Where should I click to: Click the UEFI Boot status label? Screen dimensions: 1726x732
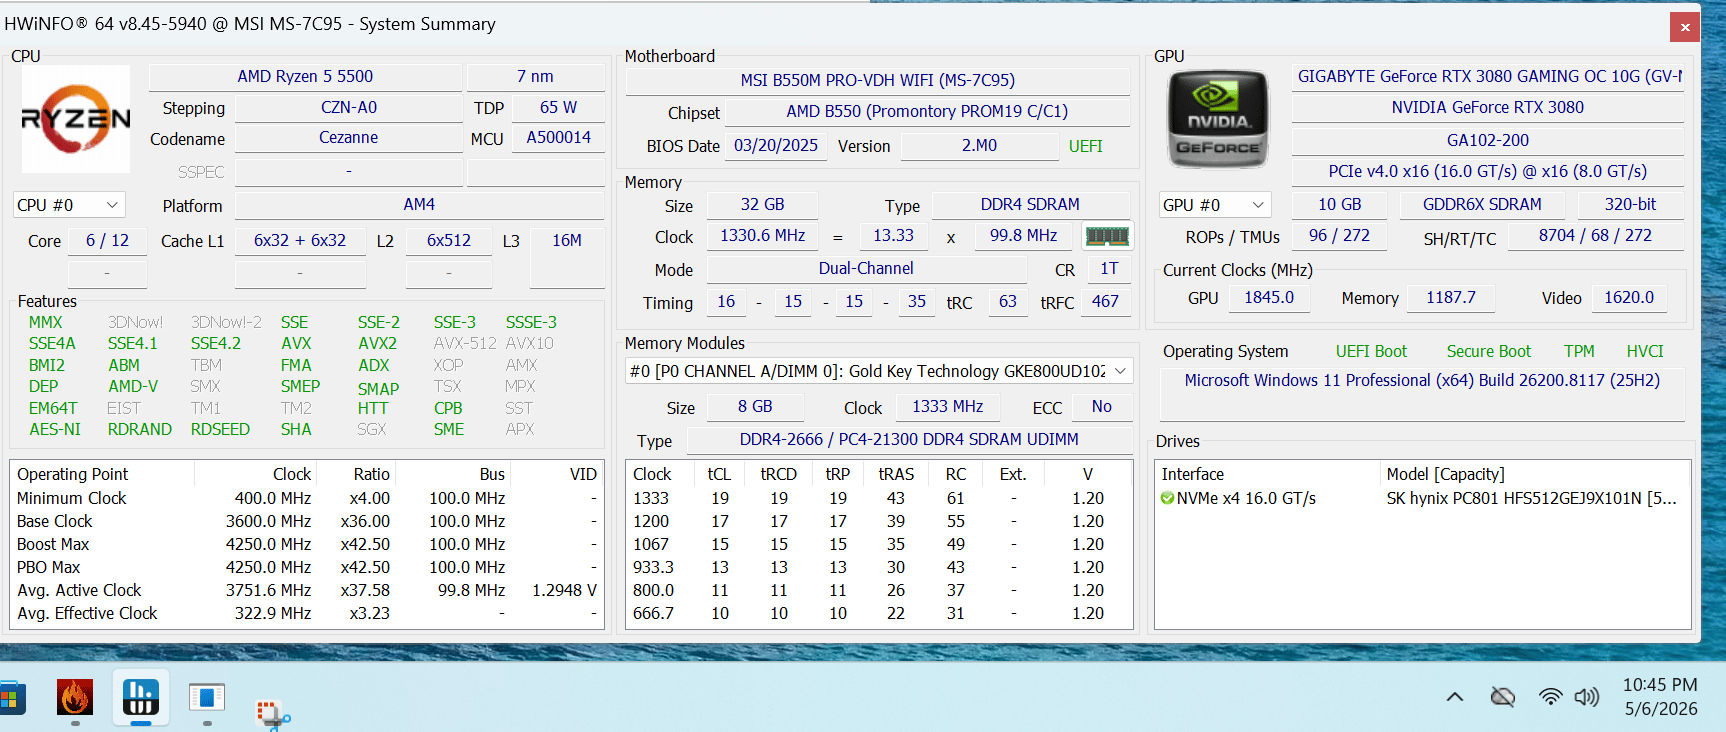1371,352
